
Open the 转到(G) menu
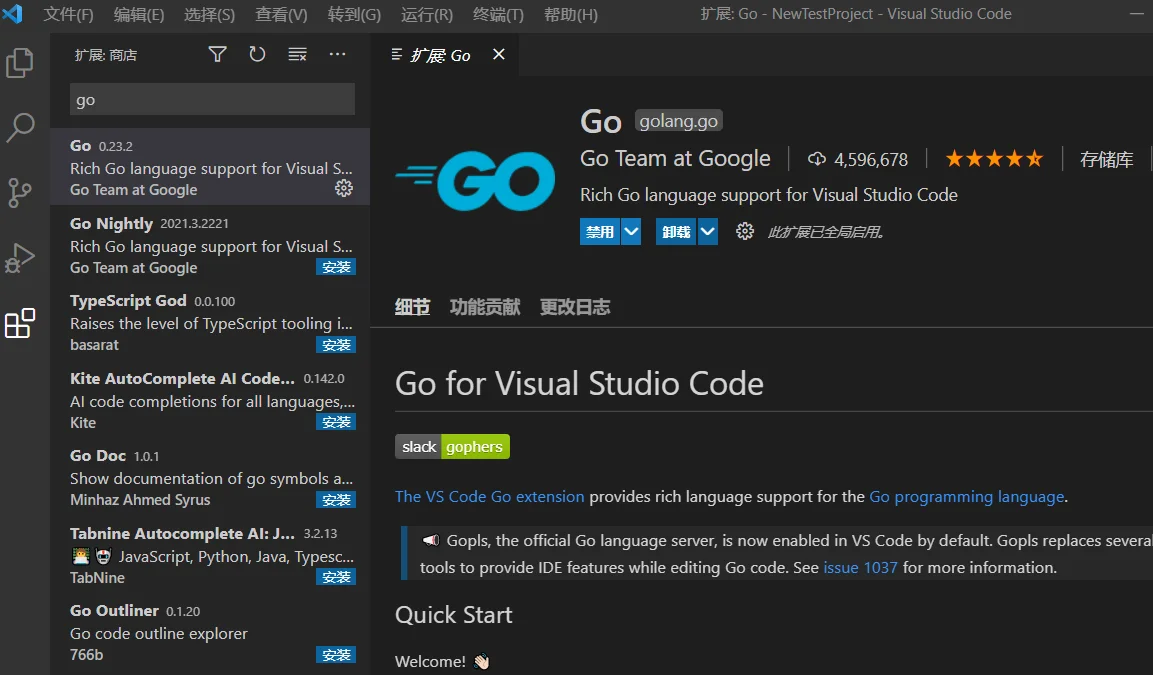354,14
